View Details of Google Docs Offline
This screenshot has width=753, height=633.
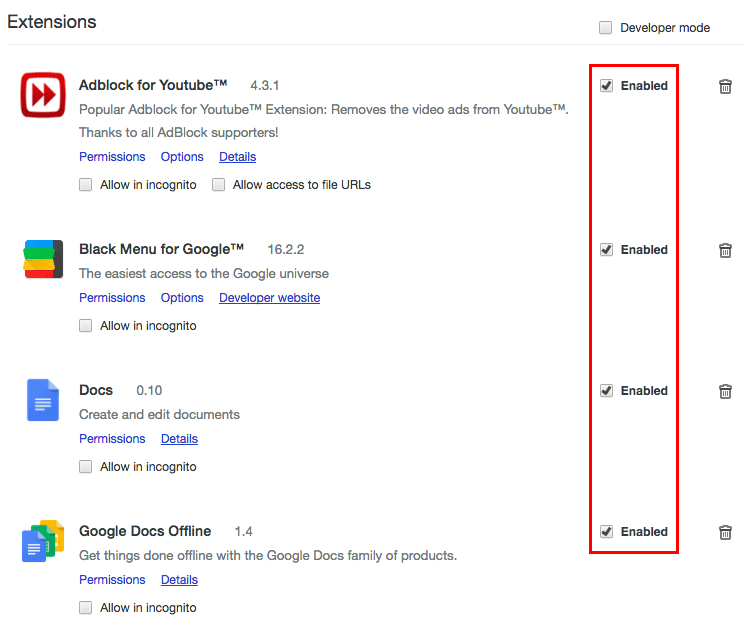pyautogui.click(x=179, y=580)
